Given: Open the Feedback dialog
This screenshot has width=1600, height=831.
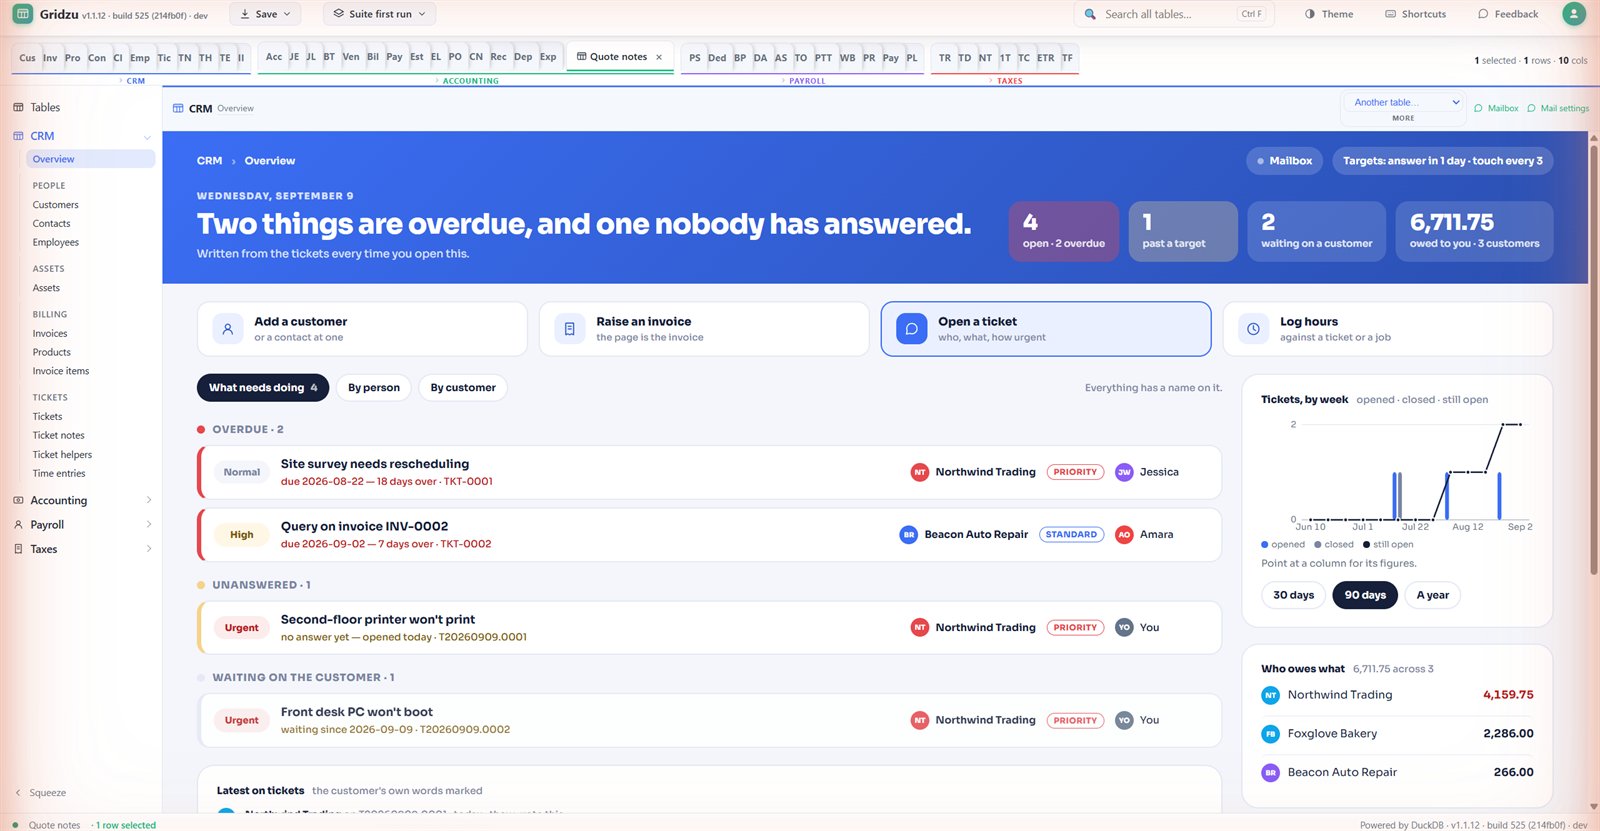Looking at the screenshot, I should [1508, 14].
